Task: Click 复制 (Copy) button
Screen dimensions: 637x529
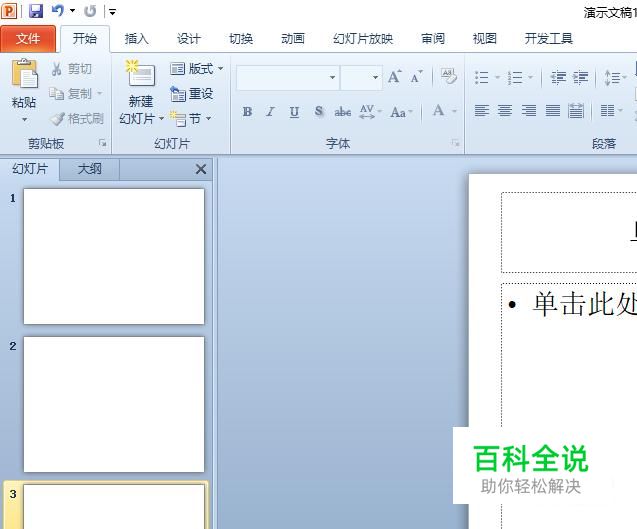Action: pyautogui.click(x=75, y=94)
